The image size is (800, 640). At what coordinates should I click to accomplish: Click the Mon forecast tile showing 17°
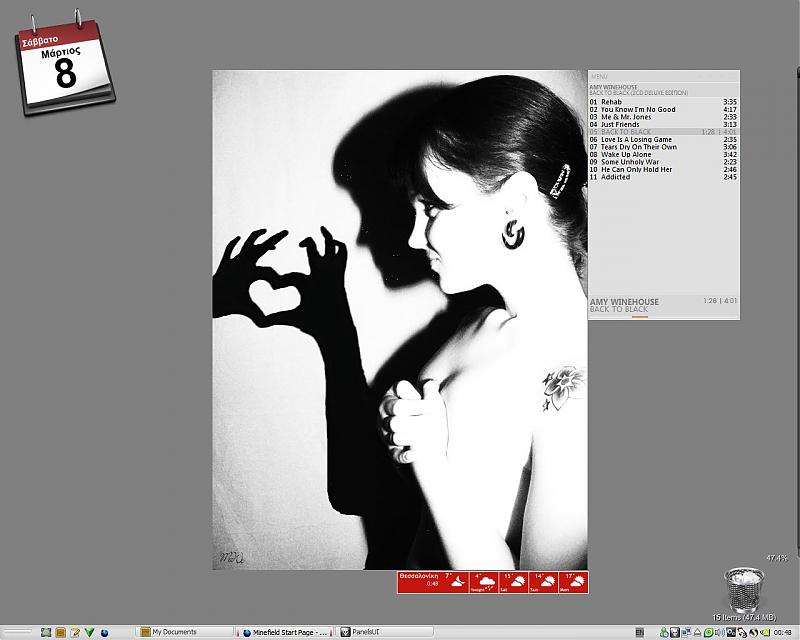pos(573,582)
